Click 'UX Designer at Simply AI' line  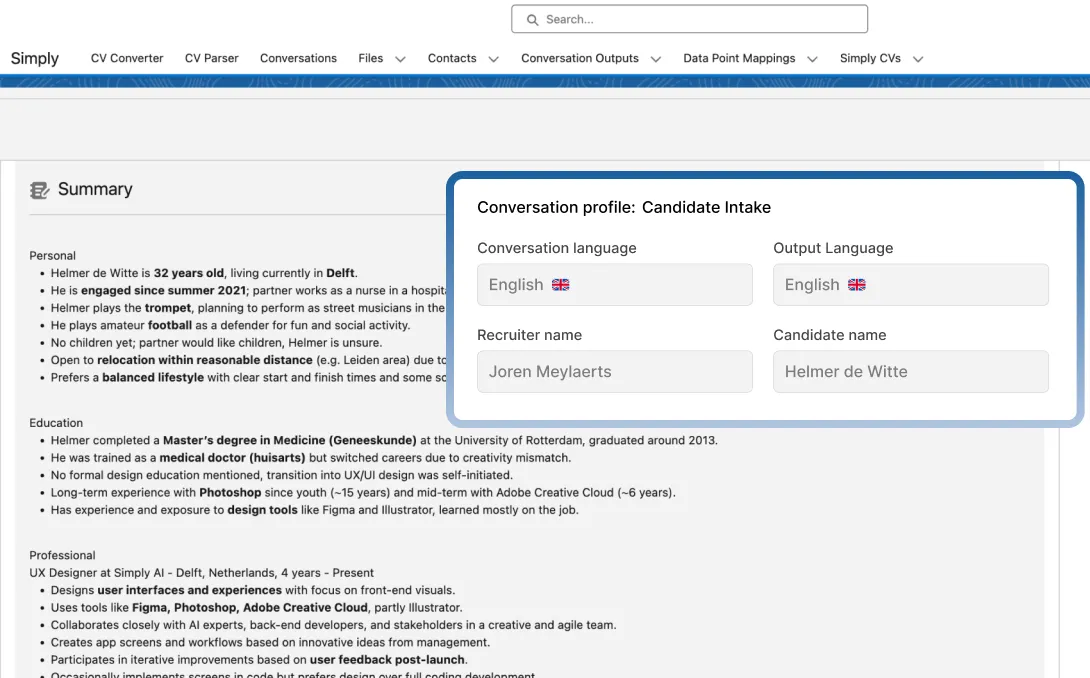202,573
